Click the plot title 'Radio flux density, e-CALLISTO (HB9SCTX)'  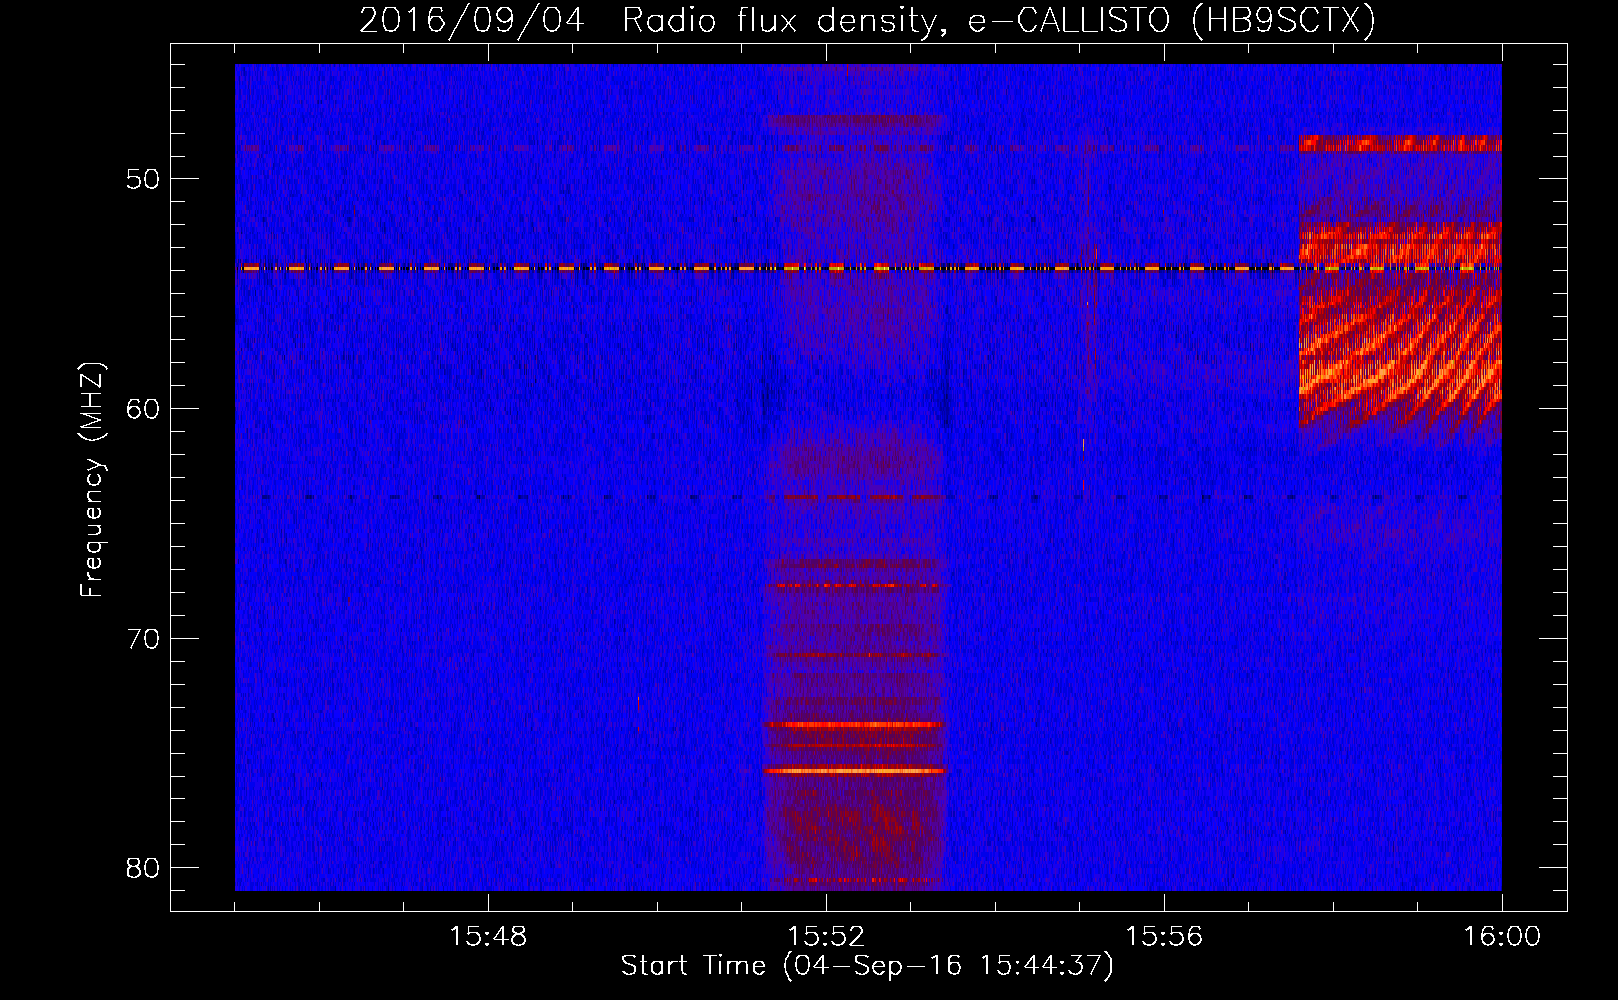(x=998, y=20)
